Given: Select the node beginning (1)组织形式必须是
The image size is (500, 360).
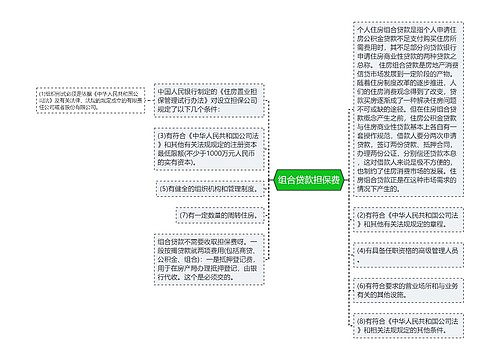Looking at the screenshot, I should pos(91,100).
